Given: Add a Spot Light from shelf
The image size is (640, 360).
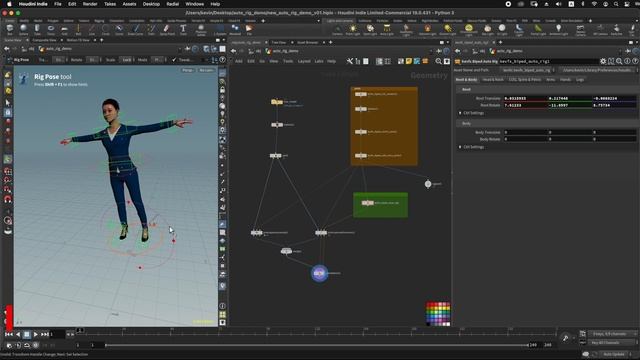Looking at the screenshot, I should click(370, 29).
